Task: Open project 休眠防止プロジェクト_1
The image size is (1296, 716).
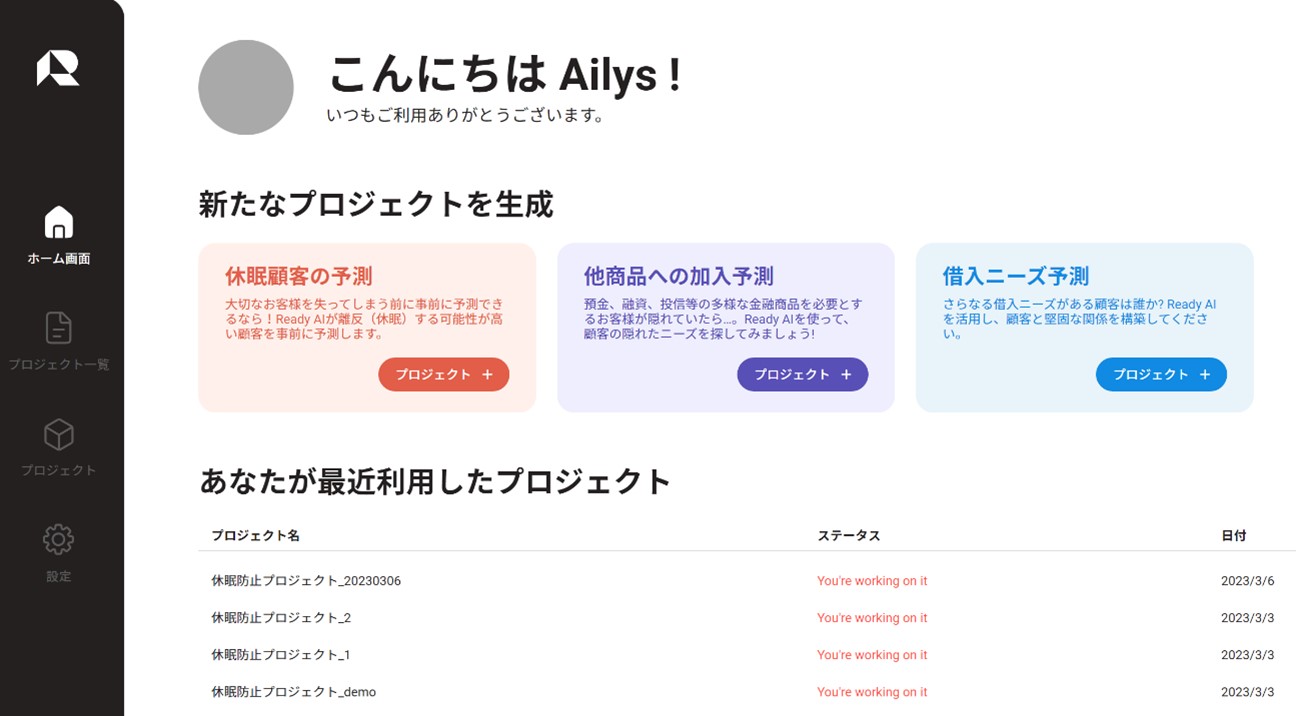Action: 280,655
